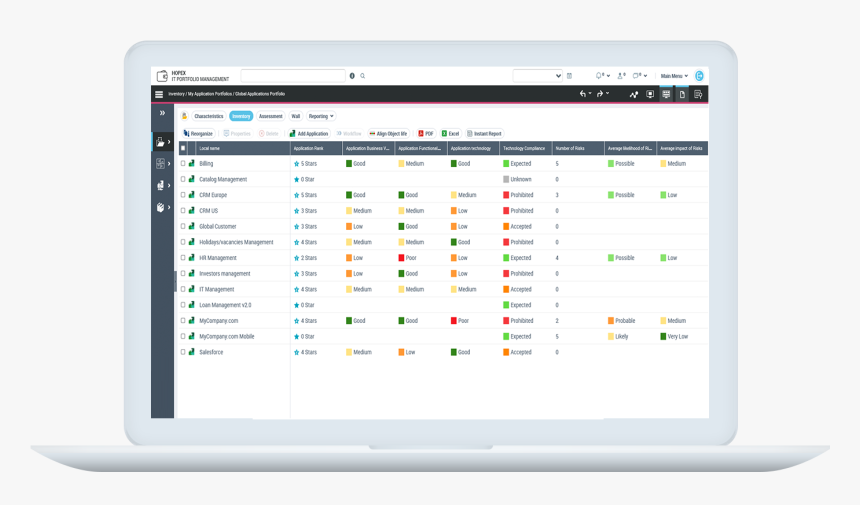The width and height of the screenshot is (860, 505).
Task: Select the Investors management row name
Action: [224, 274]
